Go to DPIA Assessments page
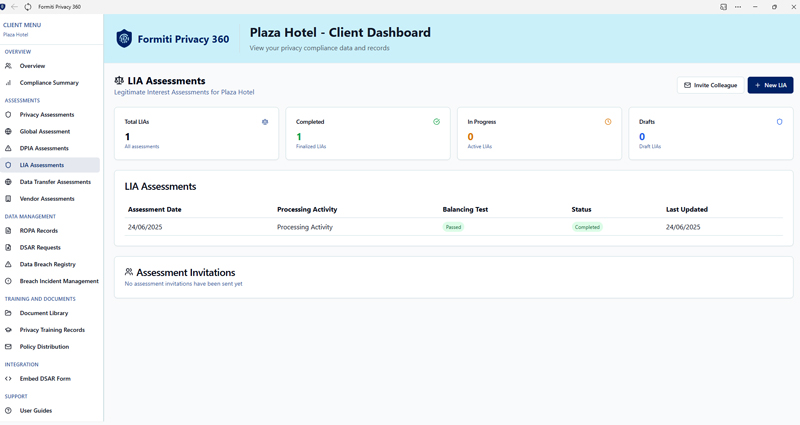800x425 pixels. pos(44,148)
